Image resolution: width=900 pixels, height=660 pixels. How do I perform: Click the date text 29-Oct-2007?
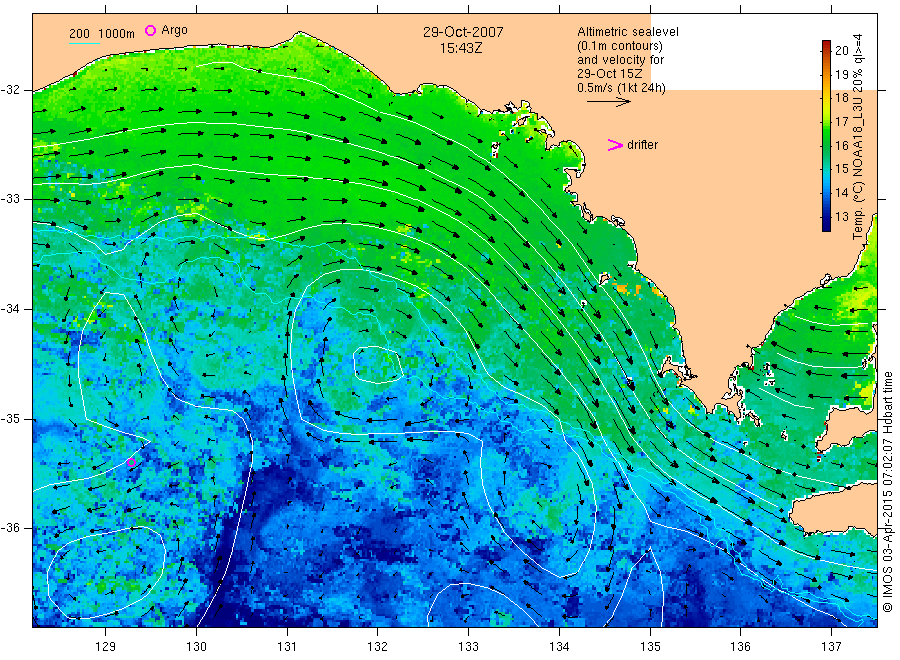[463, 32]
